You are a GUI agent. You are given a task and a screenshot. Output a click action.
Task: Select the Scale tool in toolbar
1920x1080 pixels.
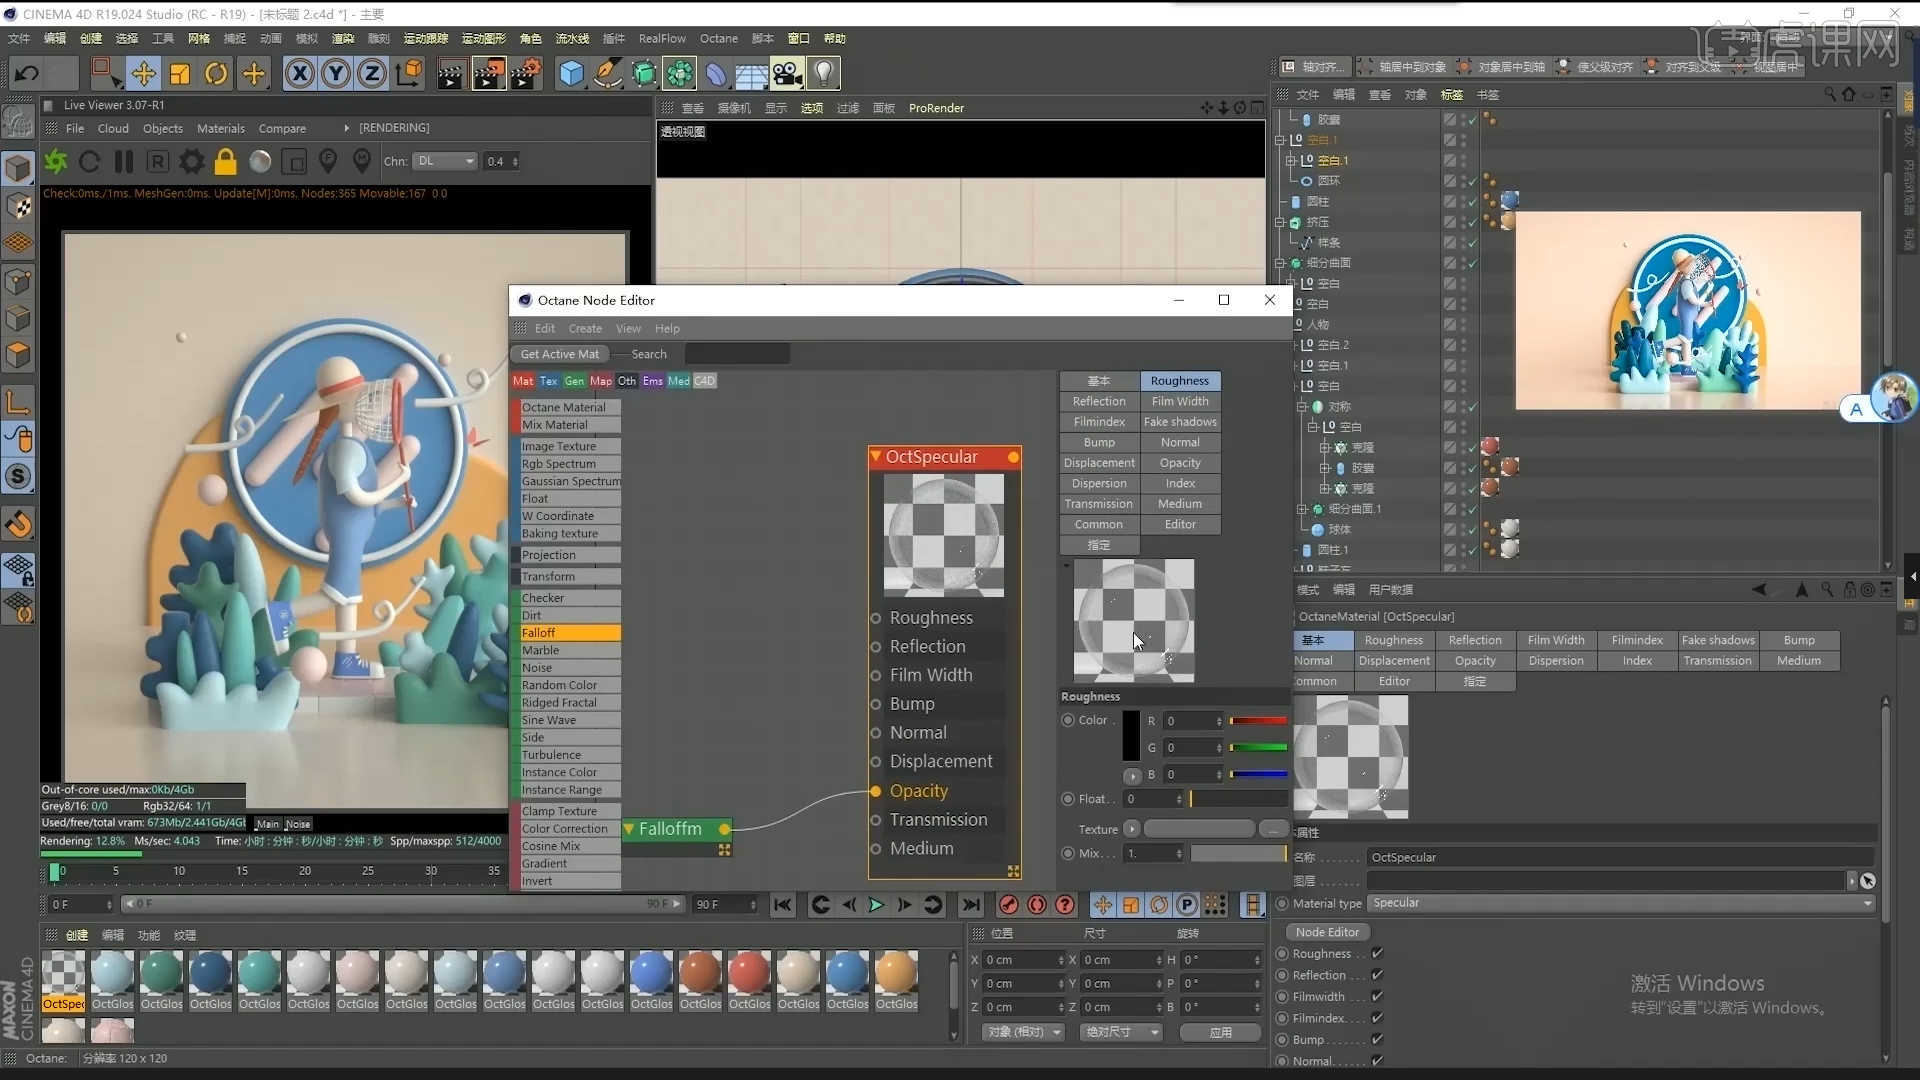click(x=180, y=73)
